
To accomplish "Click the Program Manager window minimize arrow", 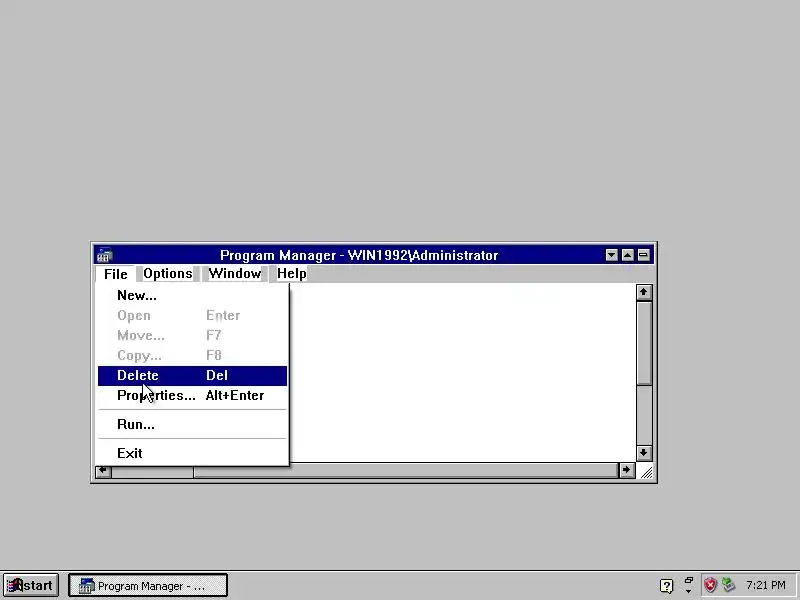I will 611,255.
